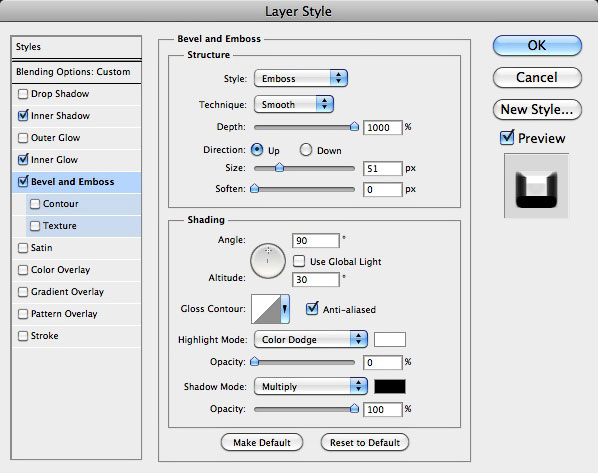Click the shadow Opacity slider handle

(x=354, y=409)
